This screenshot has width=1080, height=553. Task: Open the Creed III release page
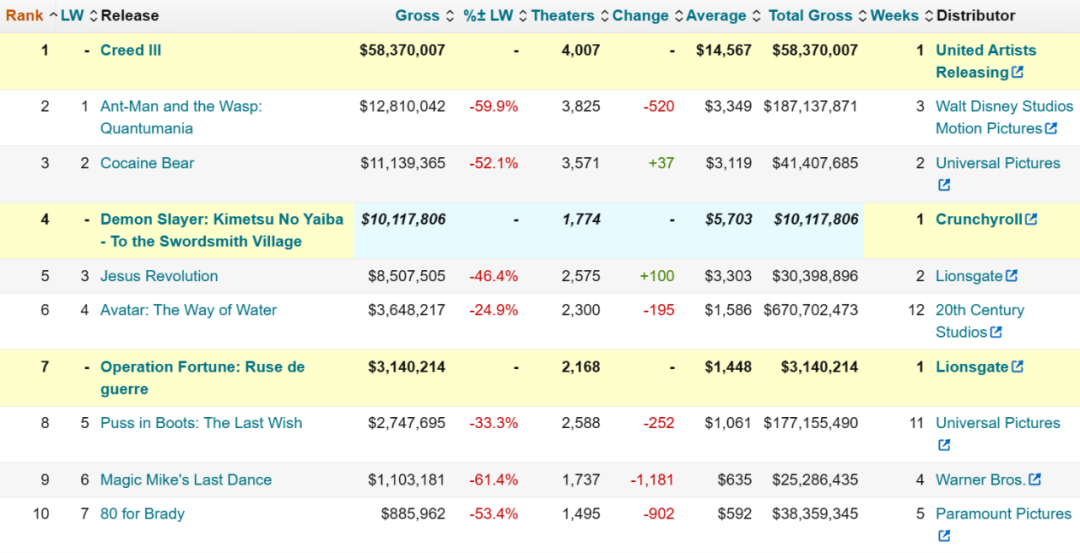[131, 50]
